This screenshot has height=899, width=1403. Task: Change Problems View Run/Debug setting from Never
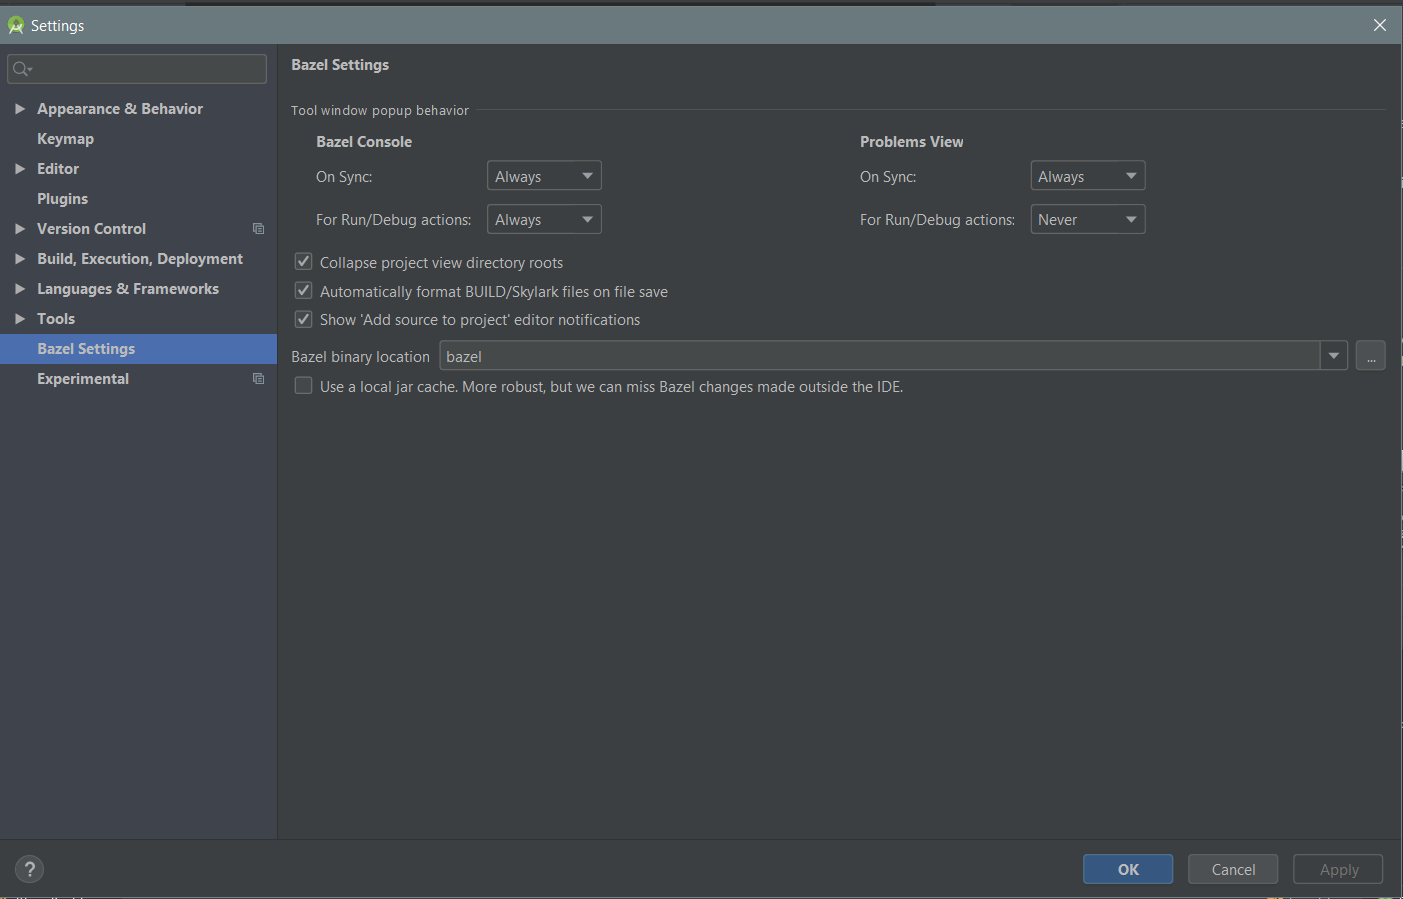coord(1087,219)
